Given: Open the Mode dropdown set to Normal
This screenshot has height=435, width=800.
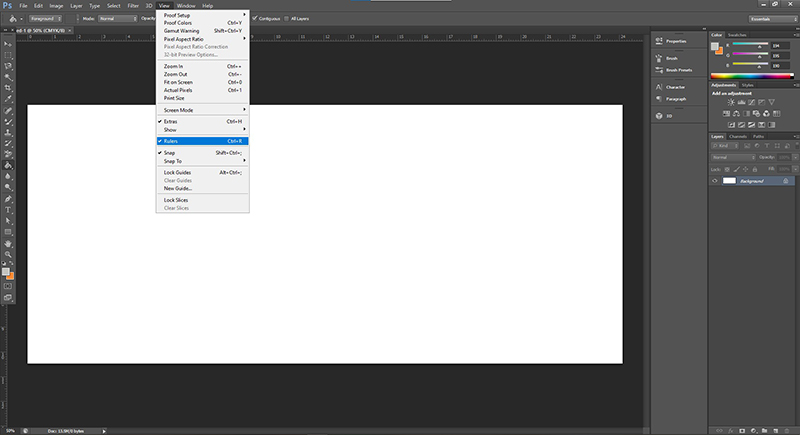Looking at the screenshot, I should coord(119,18).
